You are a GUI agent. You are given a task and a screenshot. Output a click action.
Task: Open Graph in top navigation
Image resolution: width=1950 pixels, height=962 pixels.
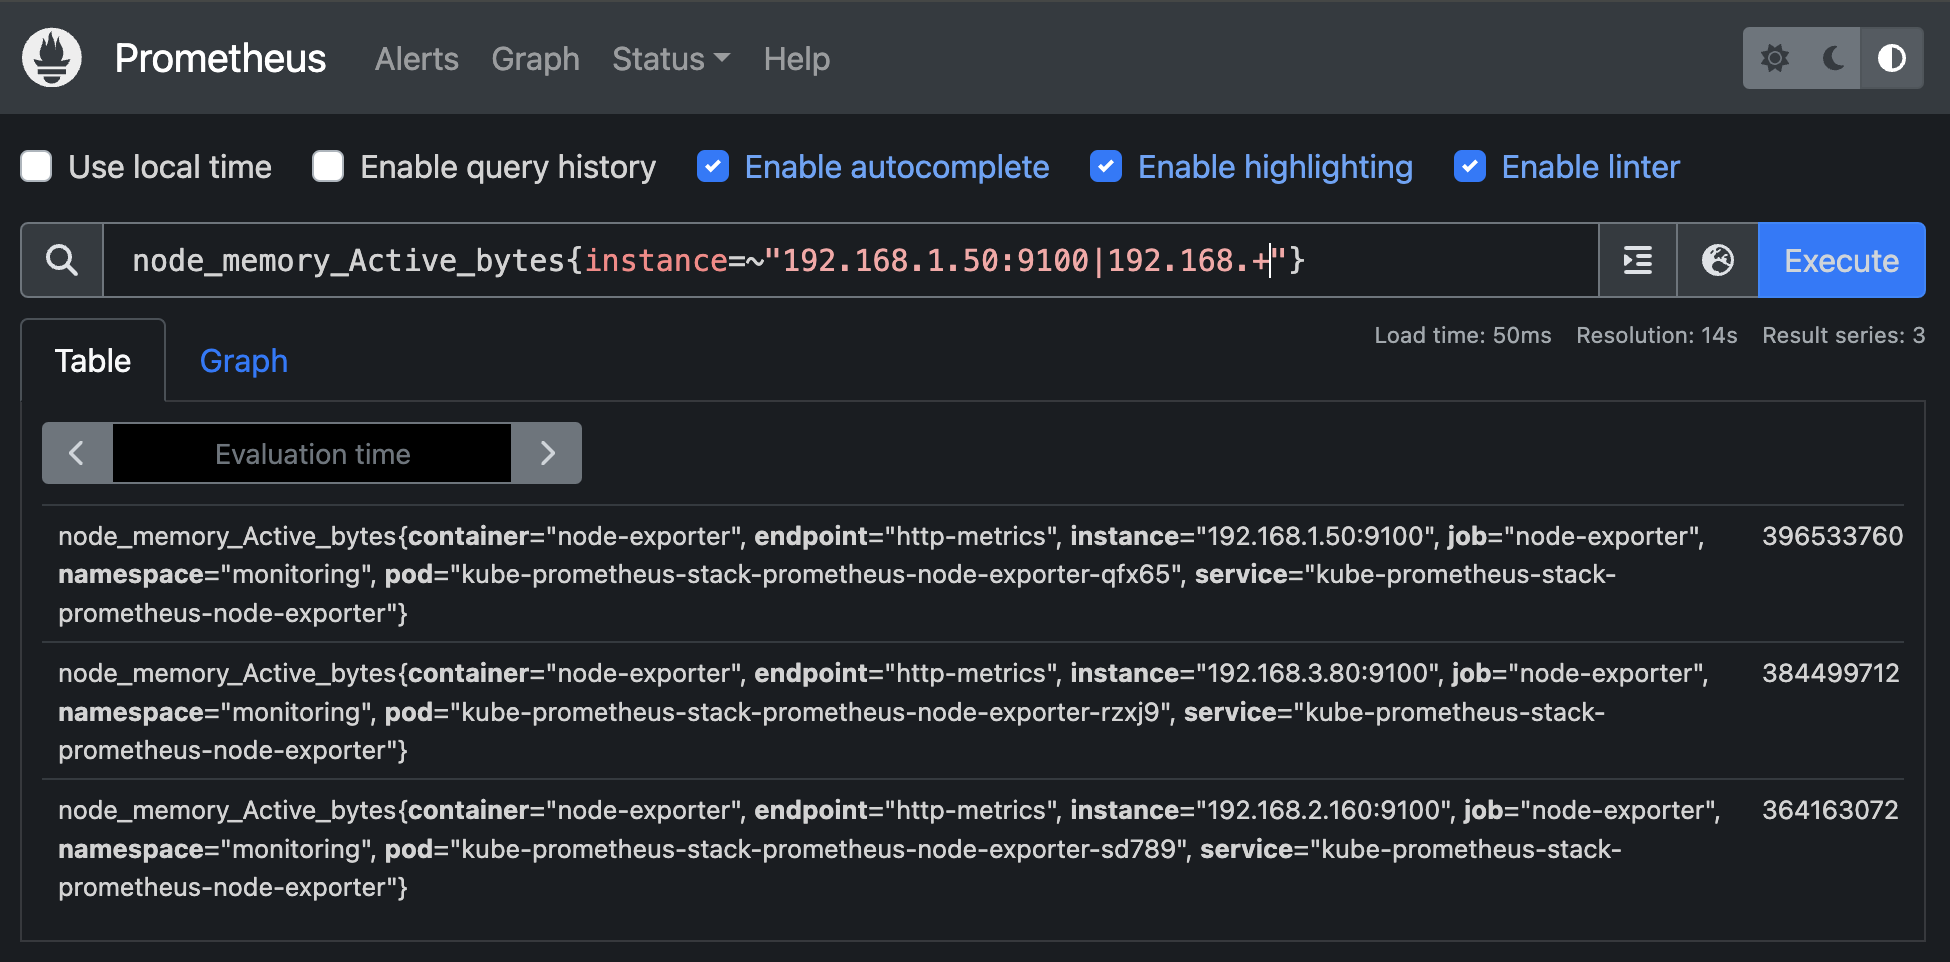pyautogui.click(x=536, y=59)
